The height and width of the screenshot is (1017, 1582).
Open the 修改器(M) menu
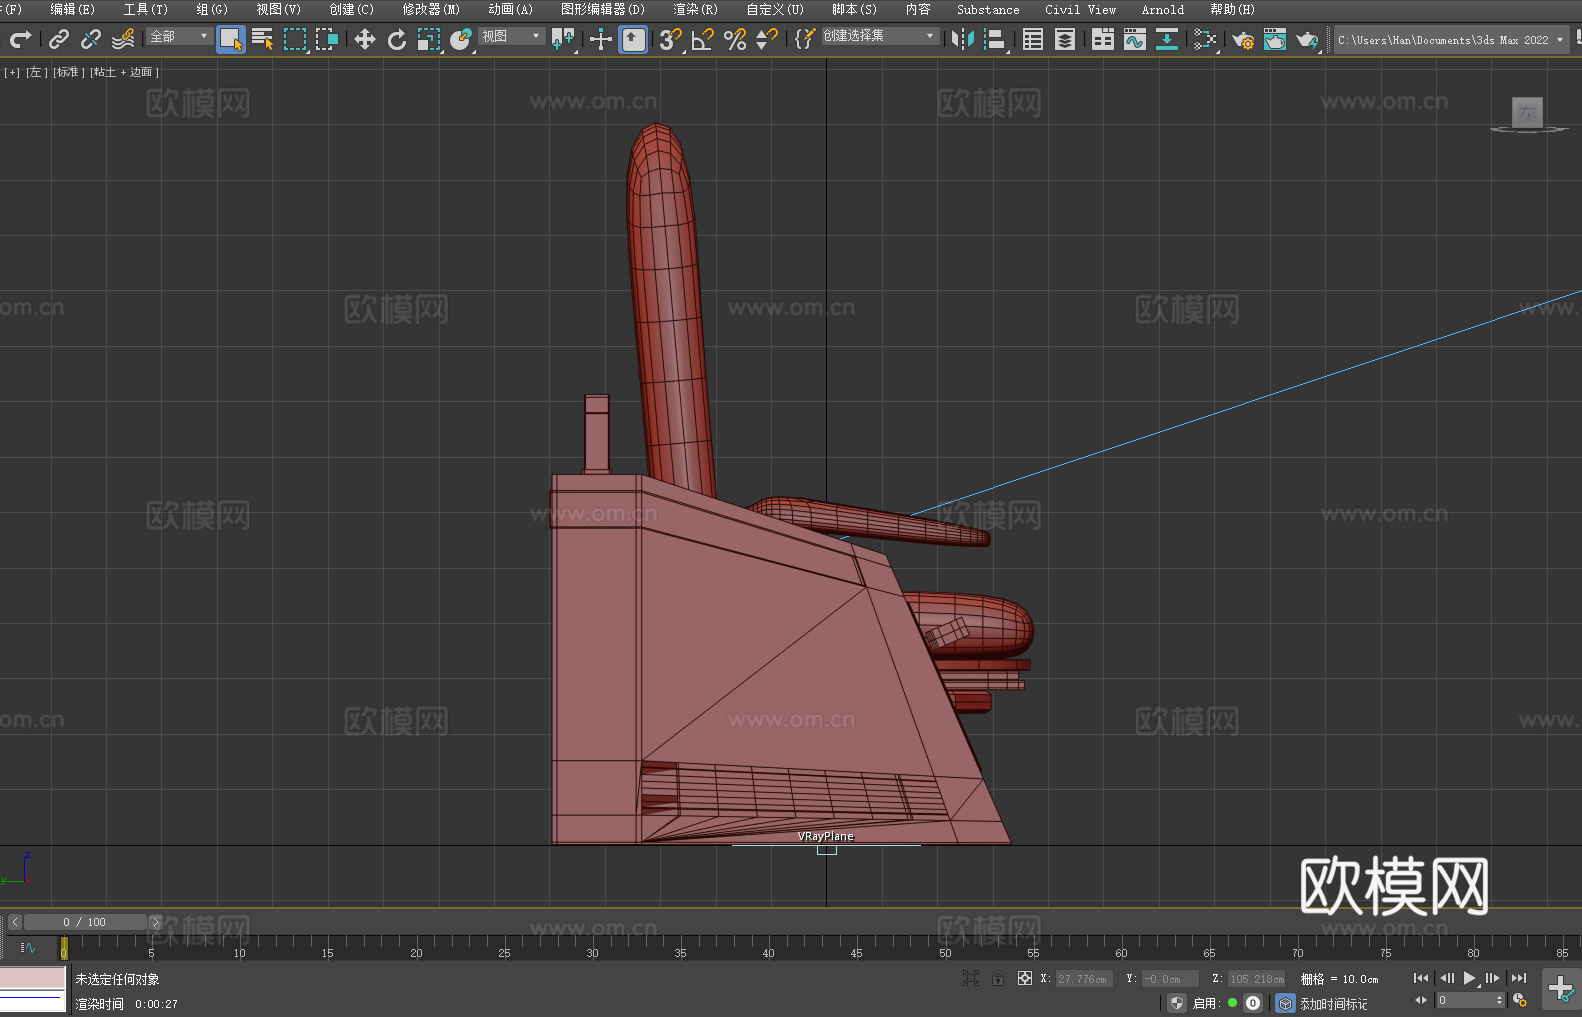click(431, 9)
